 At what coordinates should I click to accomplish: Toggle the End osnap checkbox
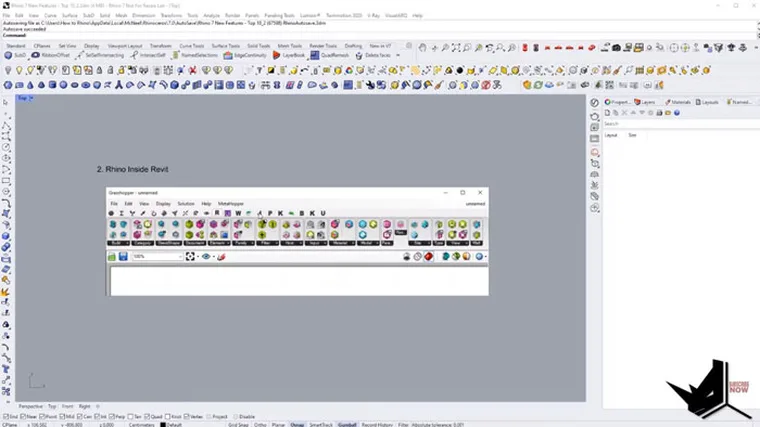tap(6, 417)
